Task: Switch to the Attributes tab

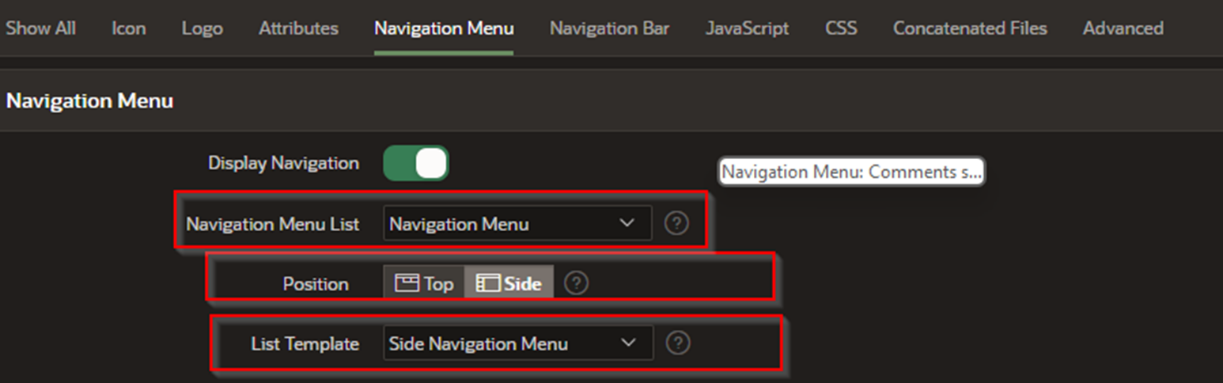Action: point(298,28)
